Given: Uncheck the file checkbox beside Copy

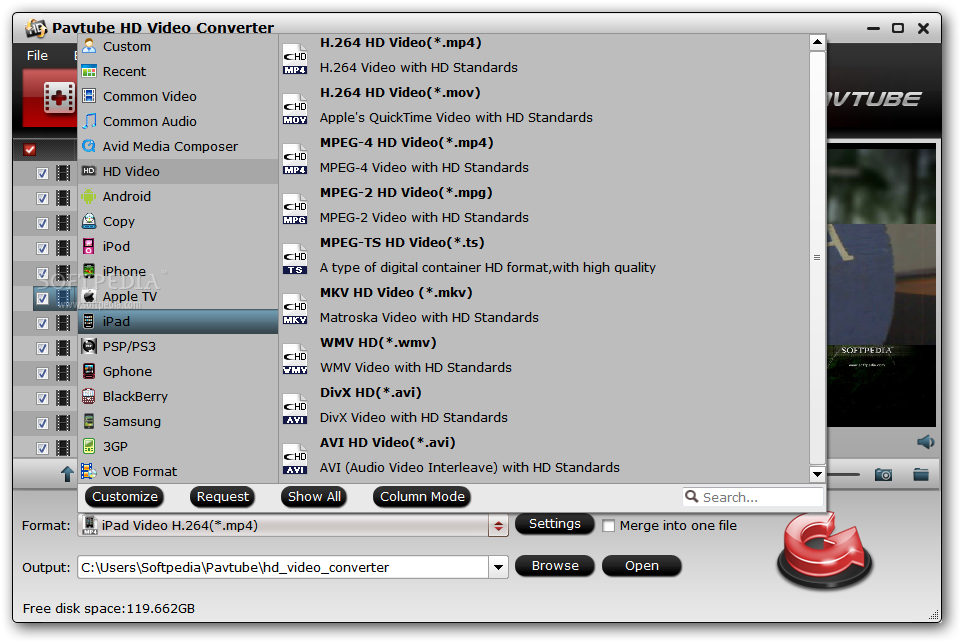Looking at the screenshot, I should [42, 223].
